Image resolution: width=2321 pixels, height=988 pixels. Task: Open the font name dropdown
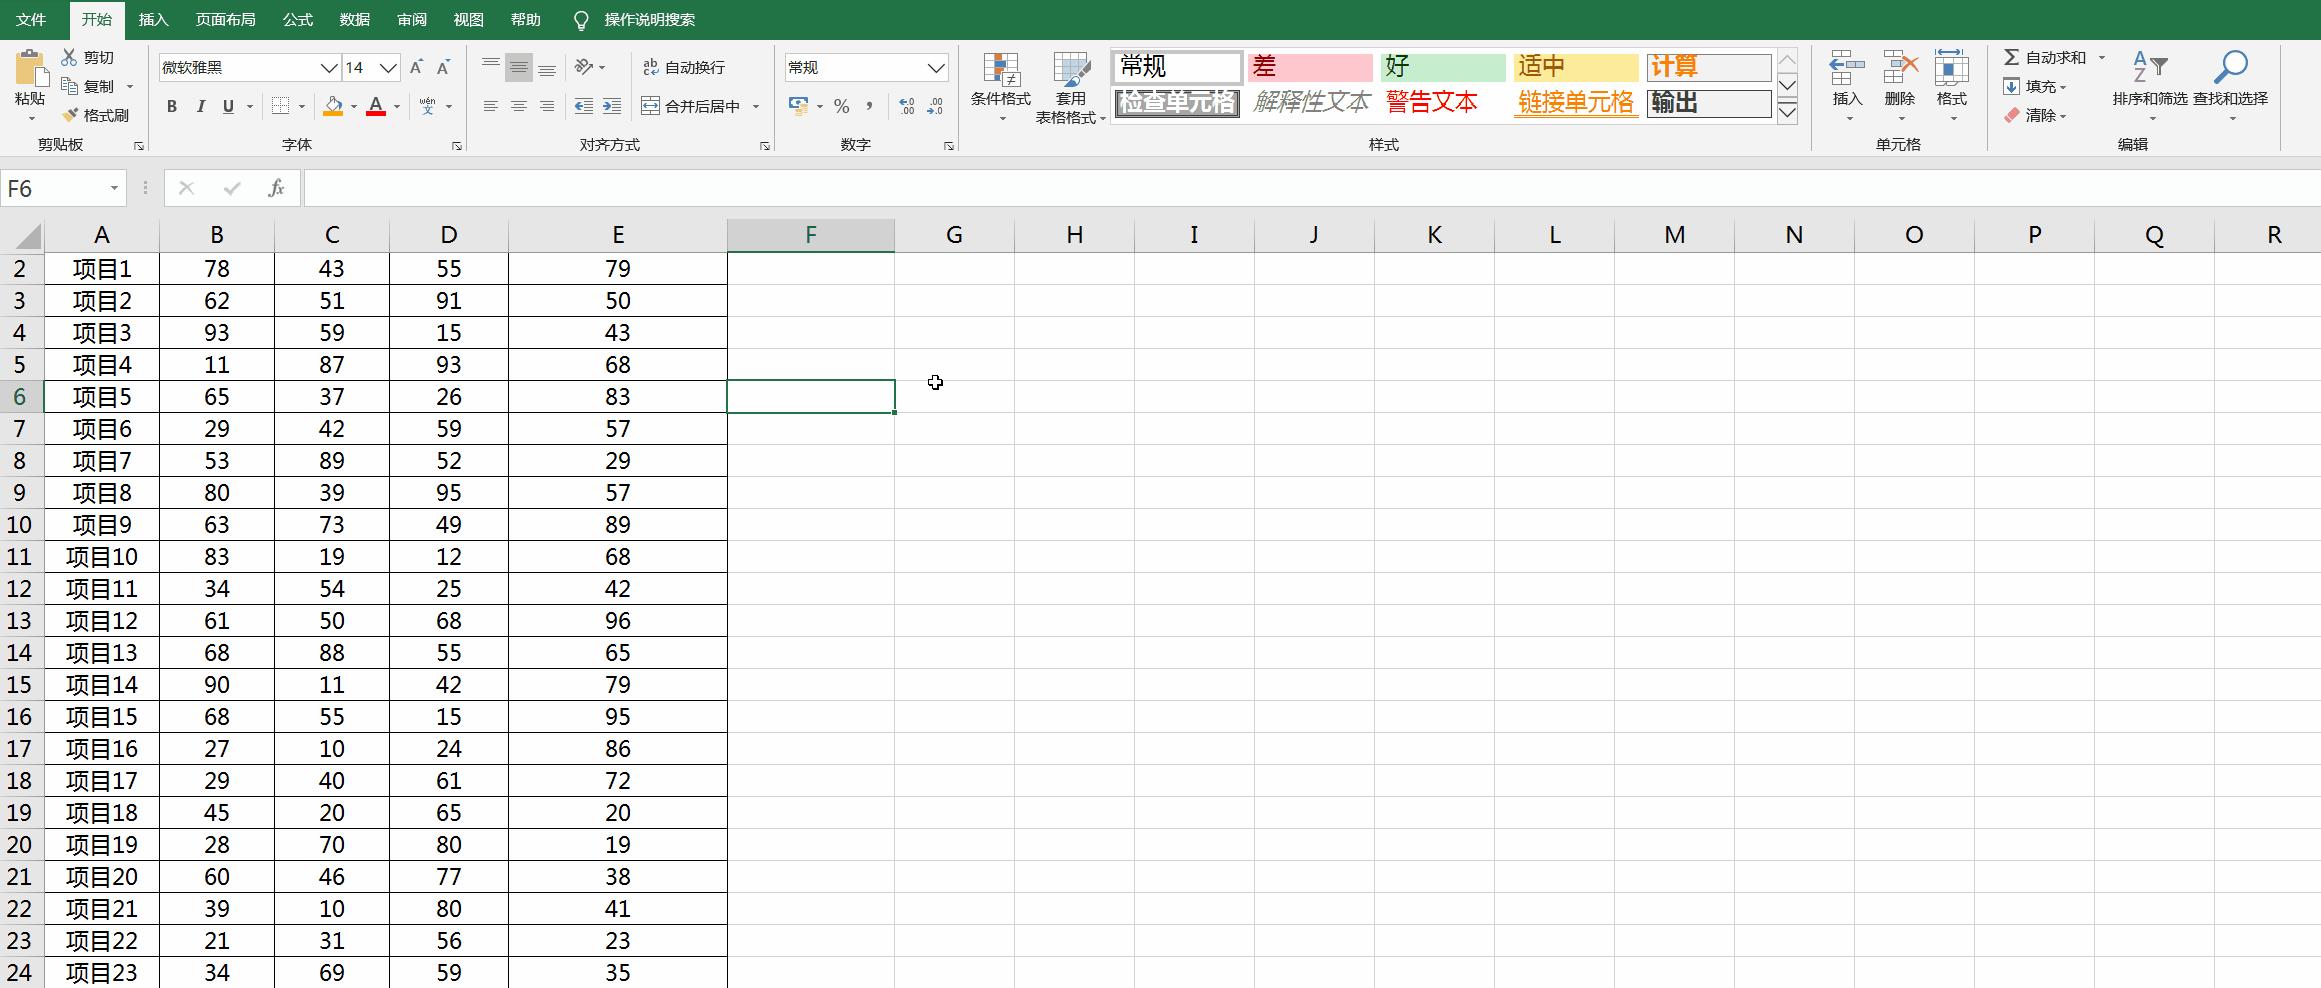pyautogui.click(x=330, y=67)
